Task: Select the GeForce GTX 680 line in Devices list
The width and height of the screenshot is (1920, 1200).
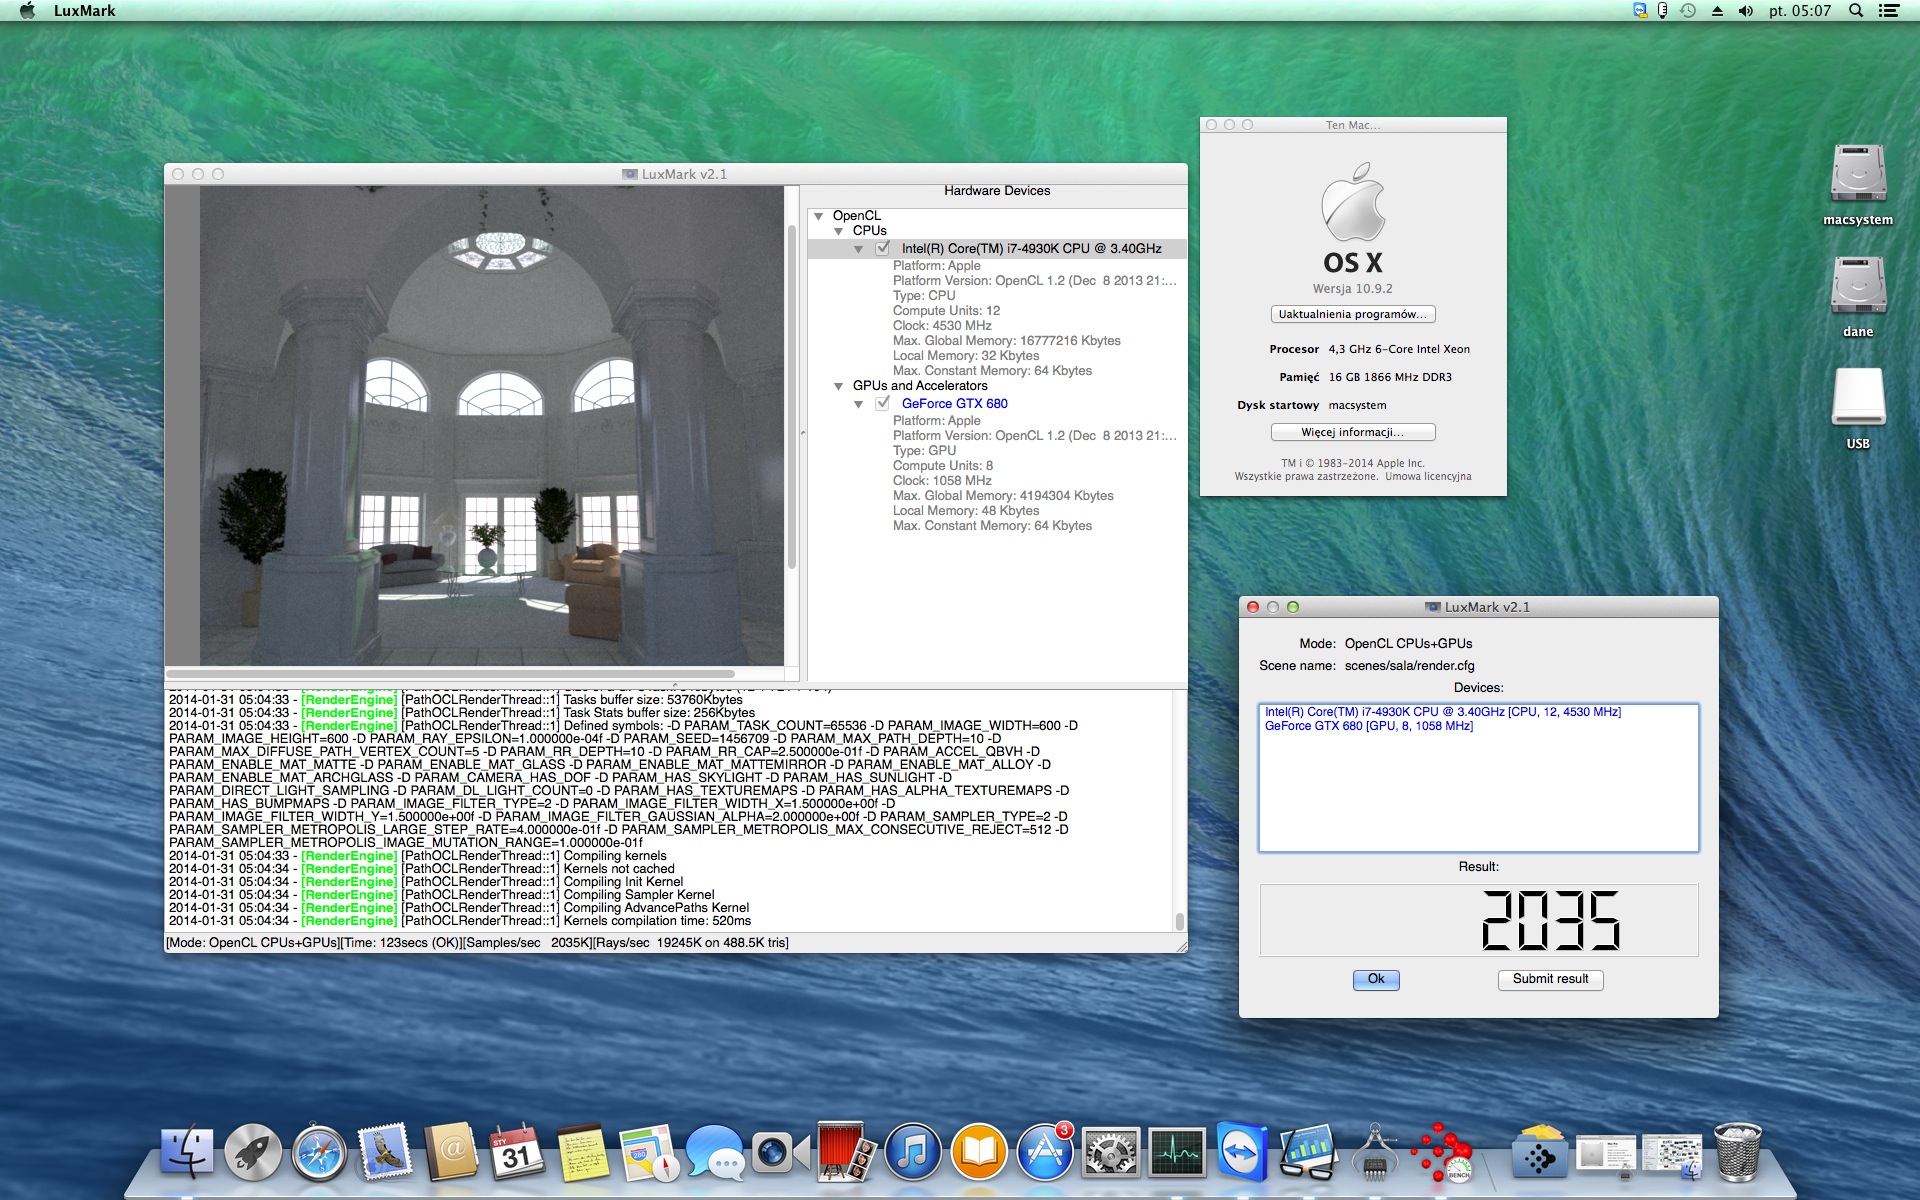Action: [x=1368, y=726]
